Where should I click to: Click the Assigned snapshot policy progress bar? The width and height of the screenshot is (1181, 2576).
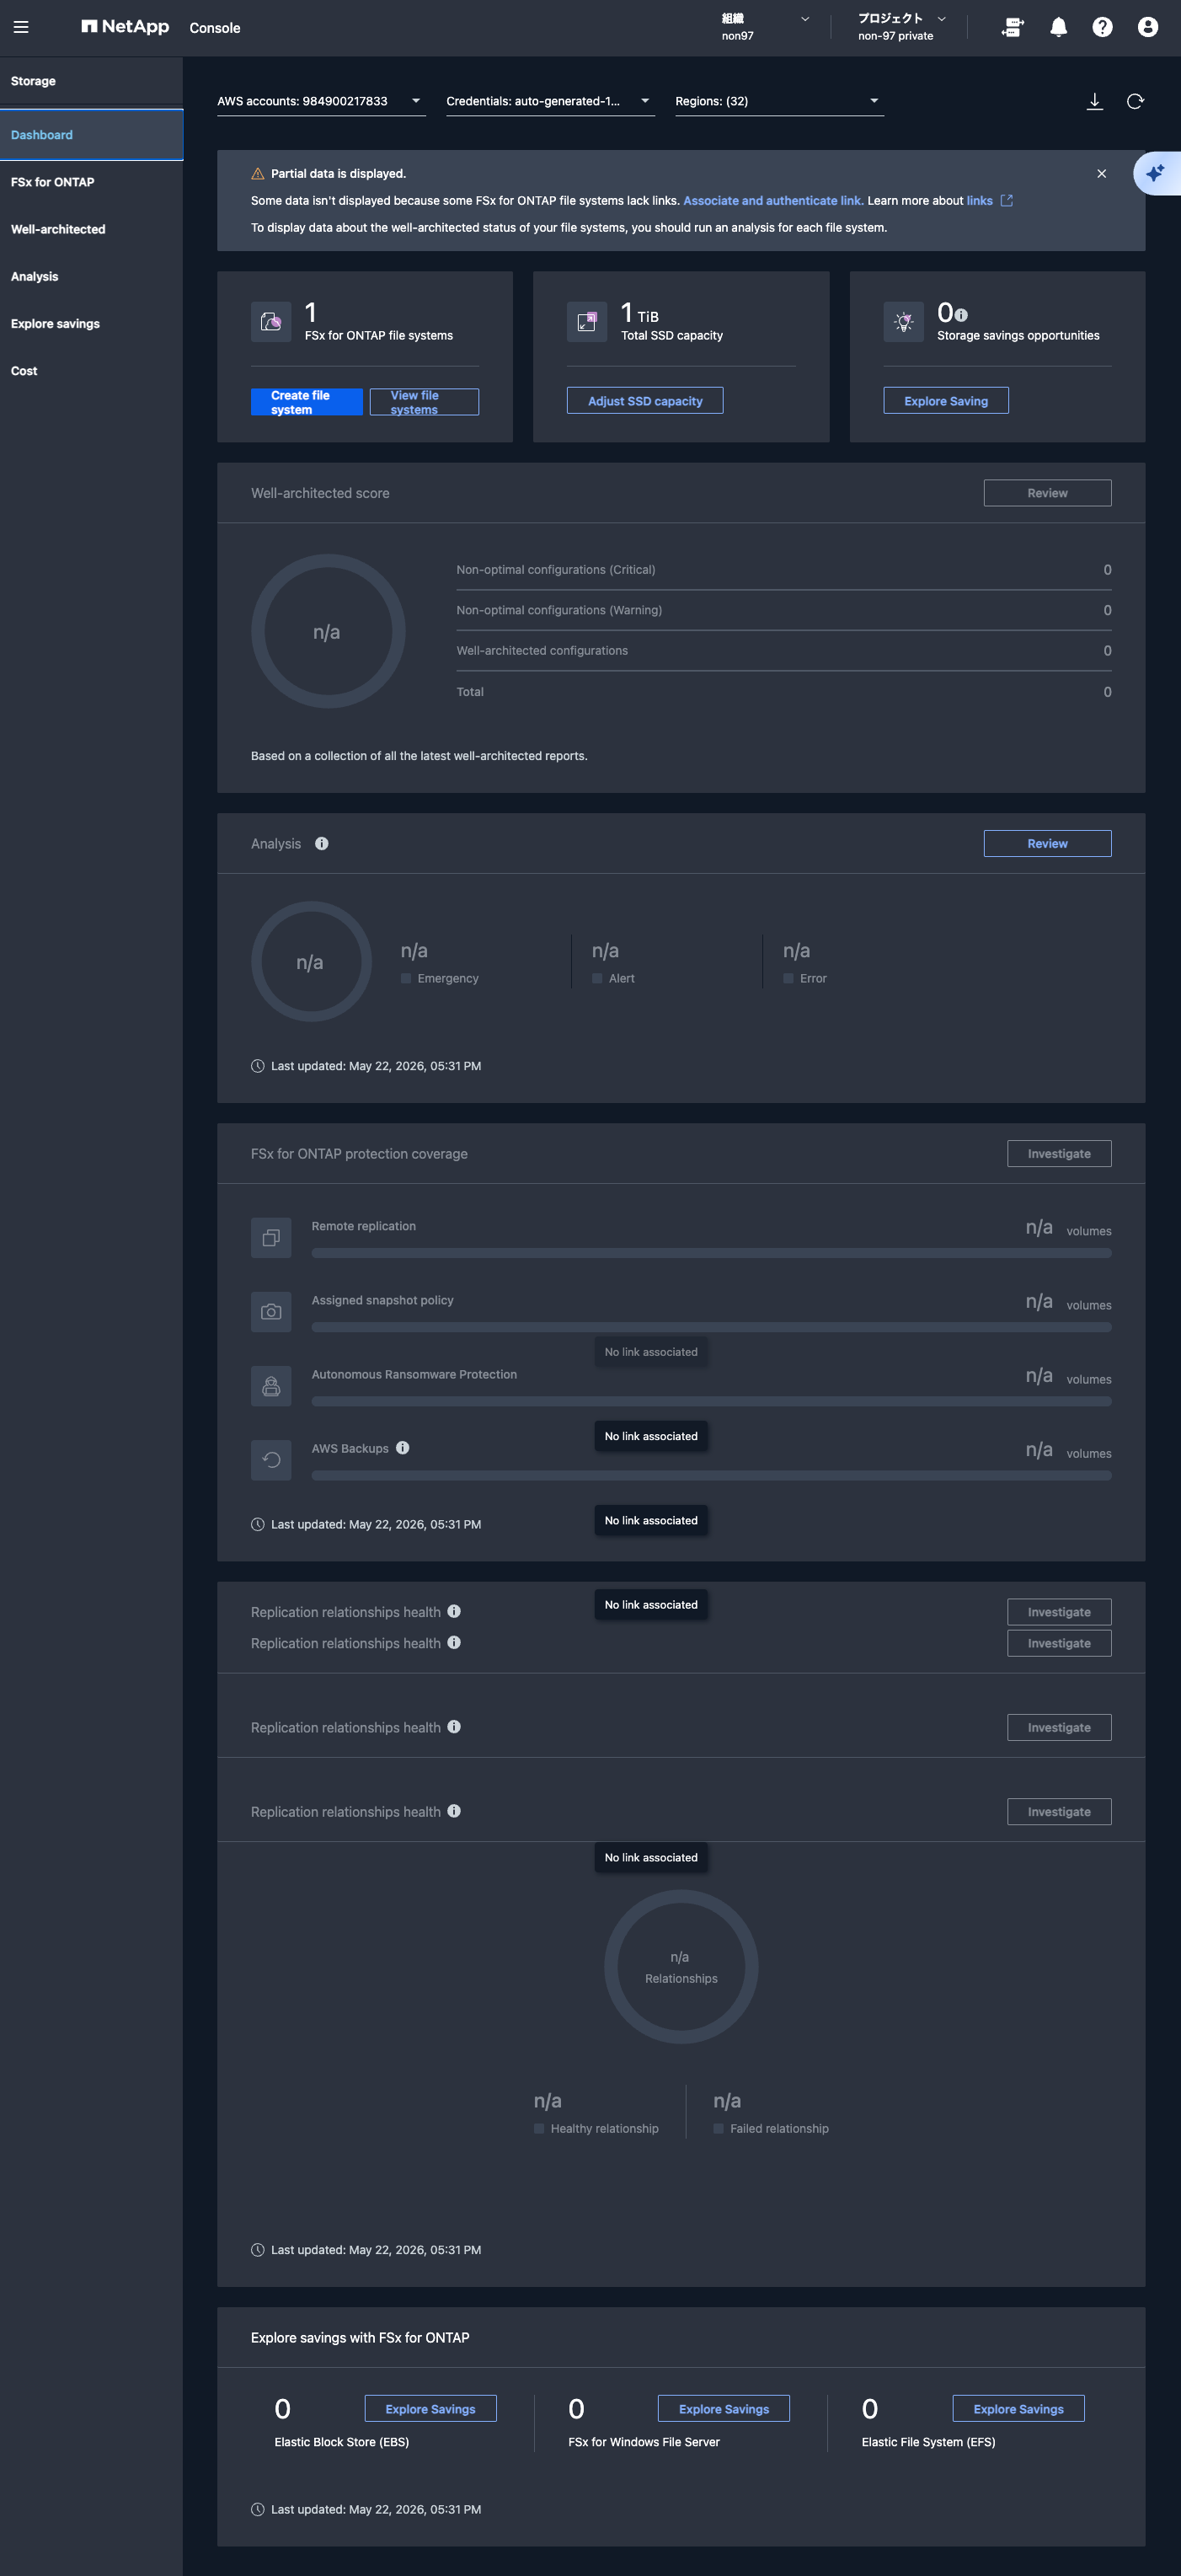[711, 1327]
